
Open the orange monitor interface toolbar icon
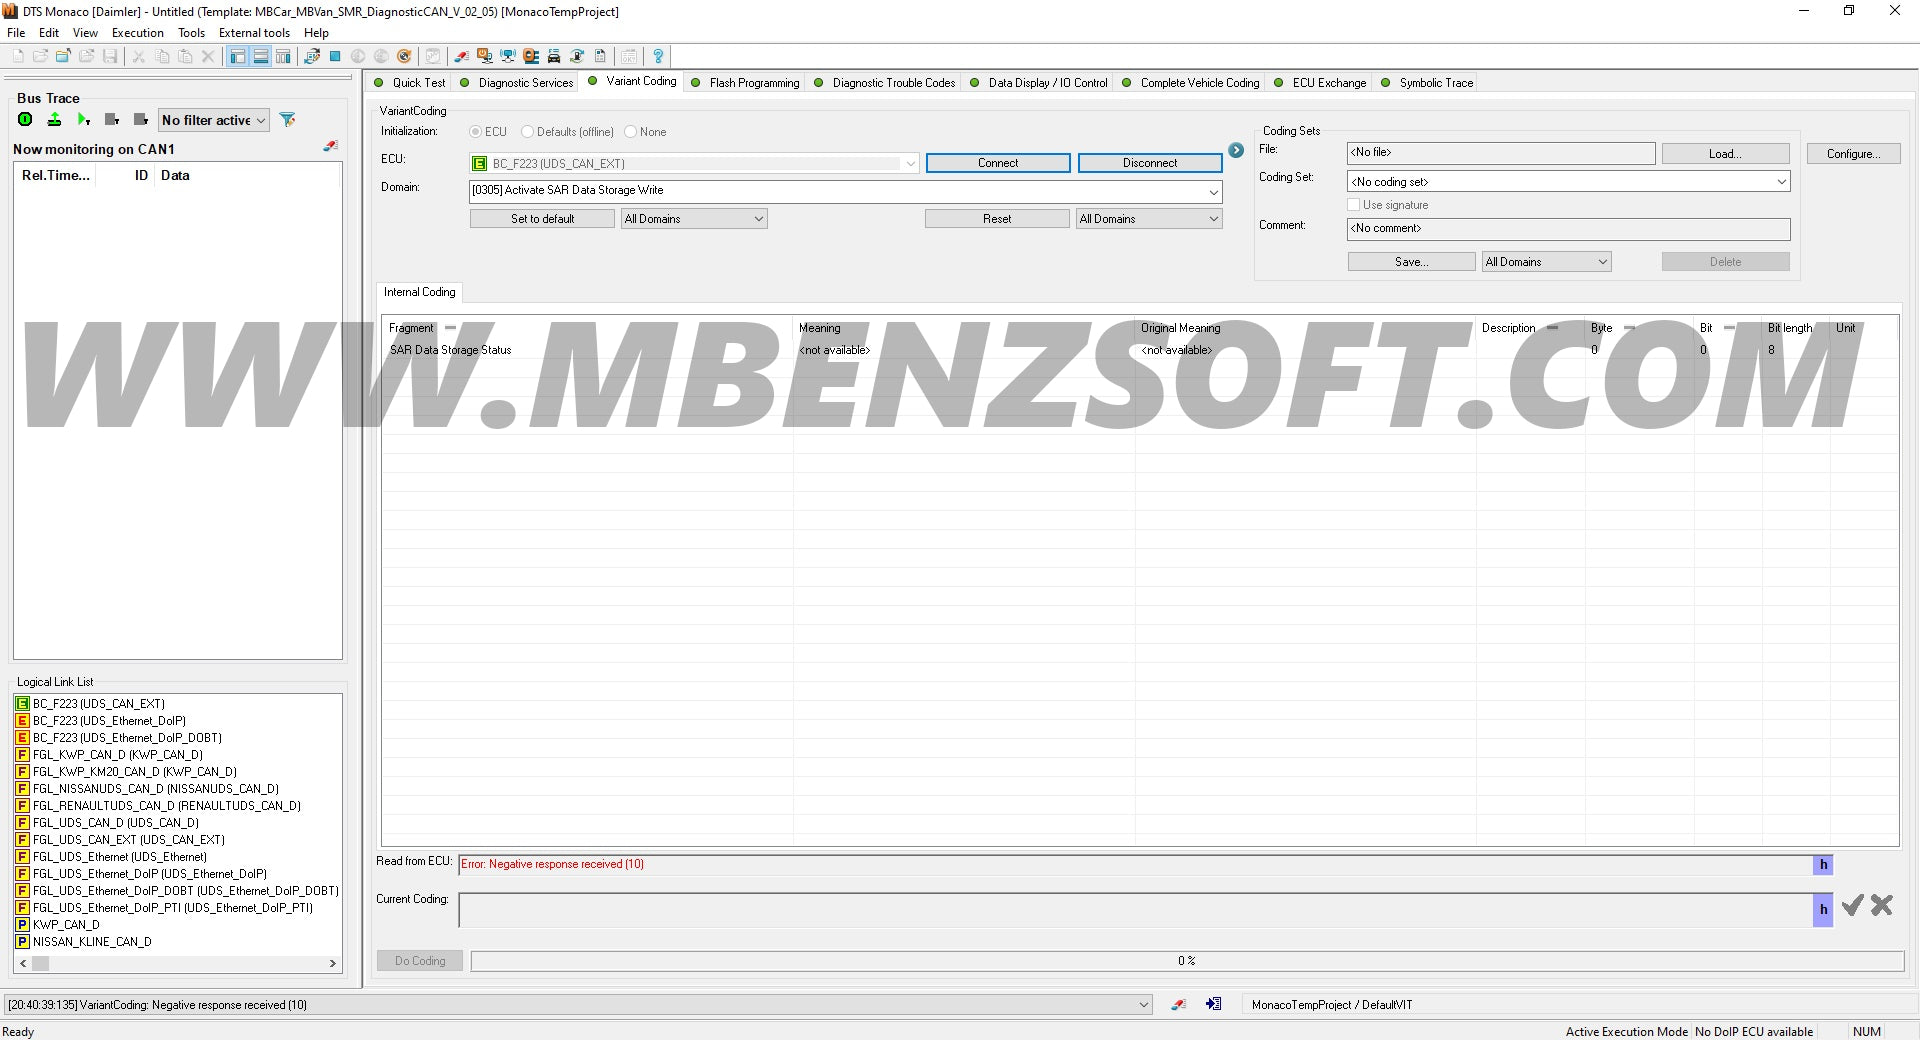[484, 56]
